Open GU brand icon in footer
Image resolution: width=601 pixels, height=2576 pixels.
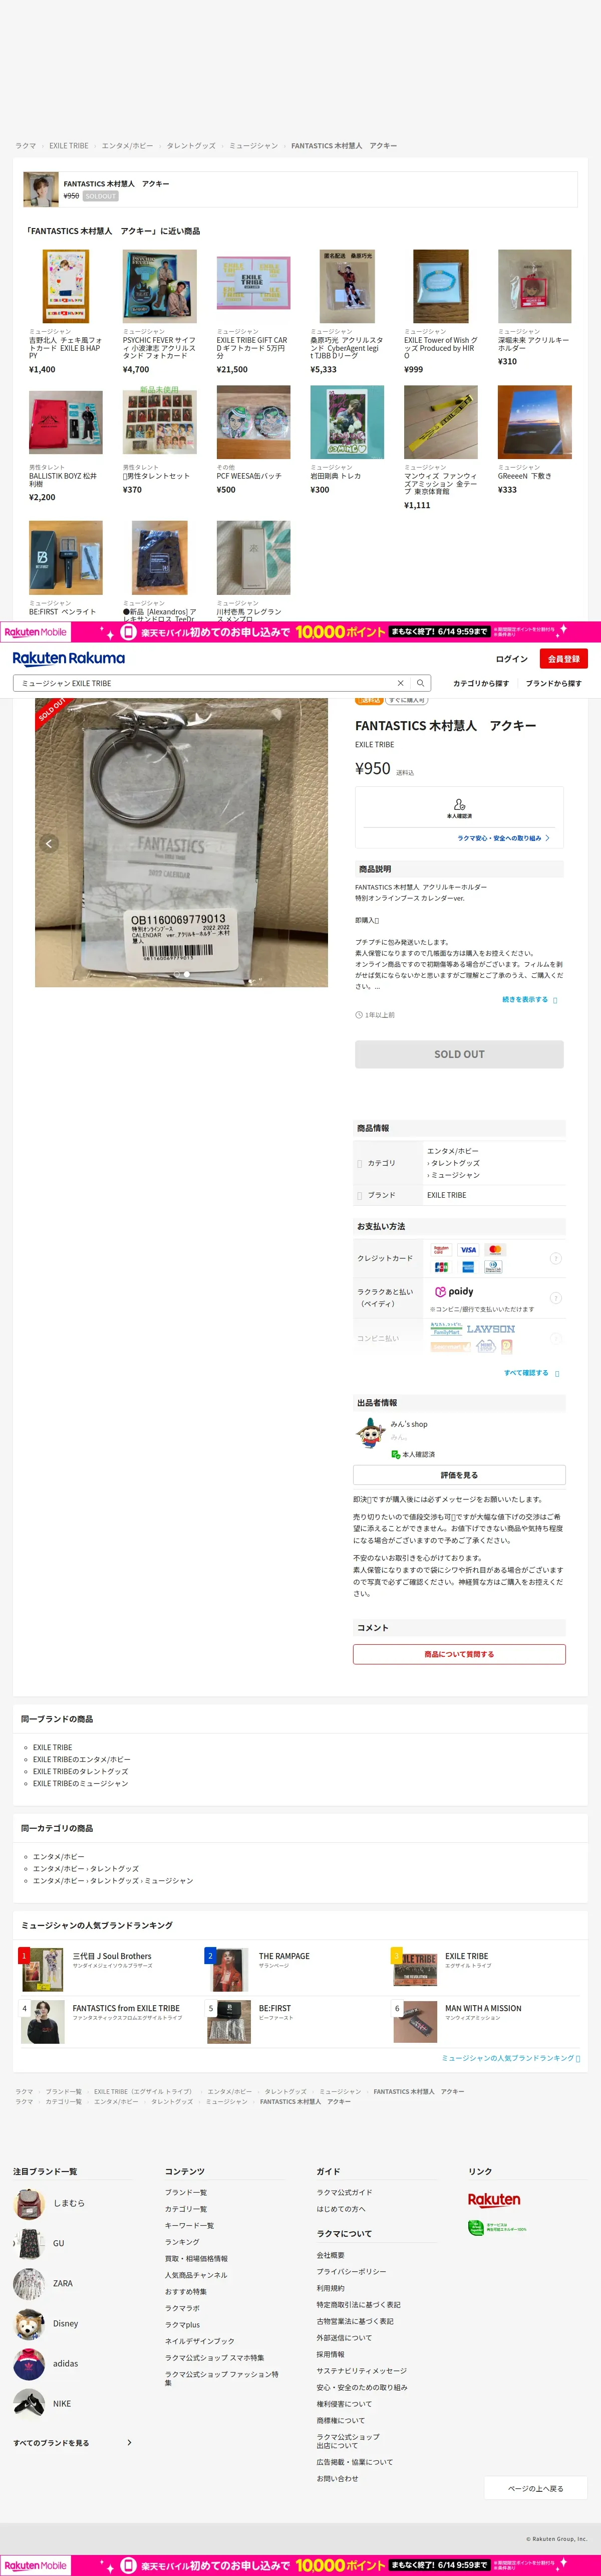29,2243
